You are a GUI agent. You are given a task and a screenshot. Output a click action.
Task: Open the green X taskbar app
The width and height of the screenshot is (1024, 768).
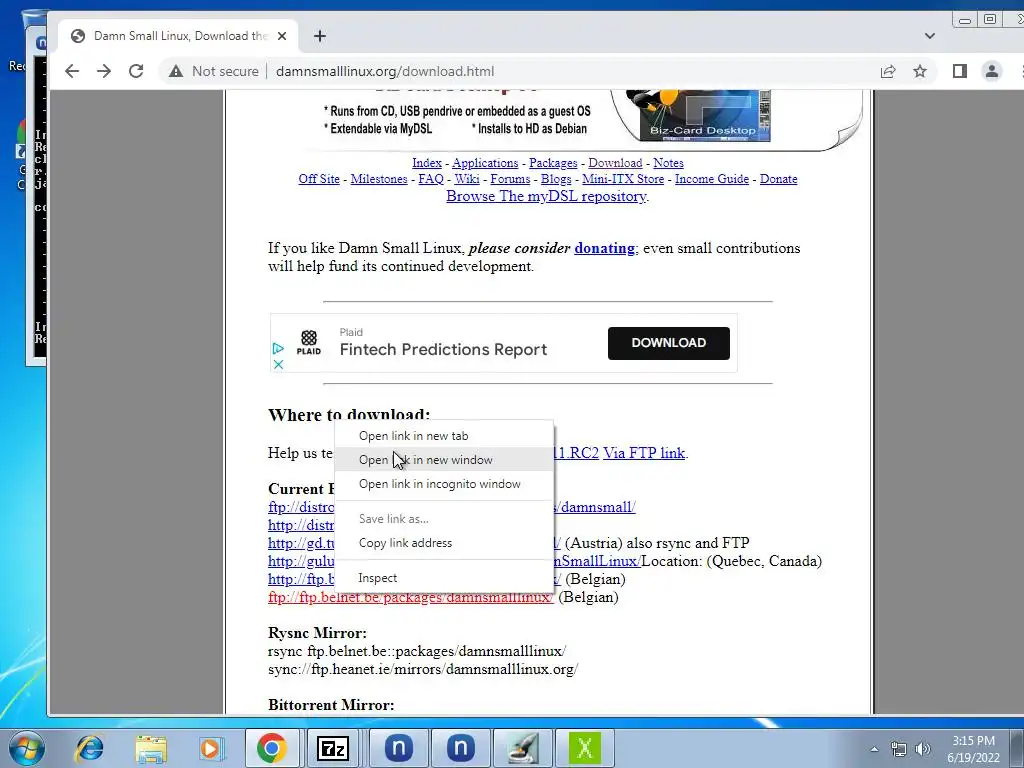coord(584,748)
